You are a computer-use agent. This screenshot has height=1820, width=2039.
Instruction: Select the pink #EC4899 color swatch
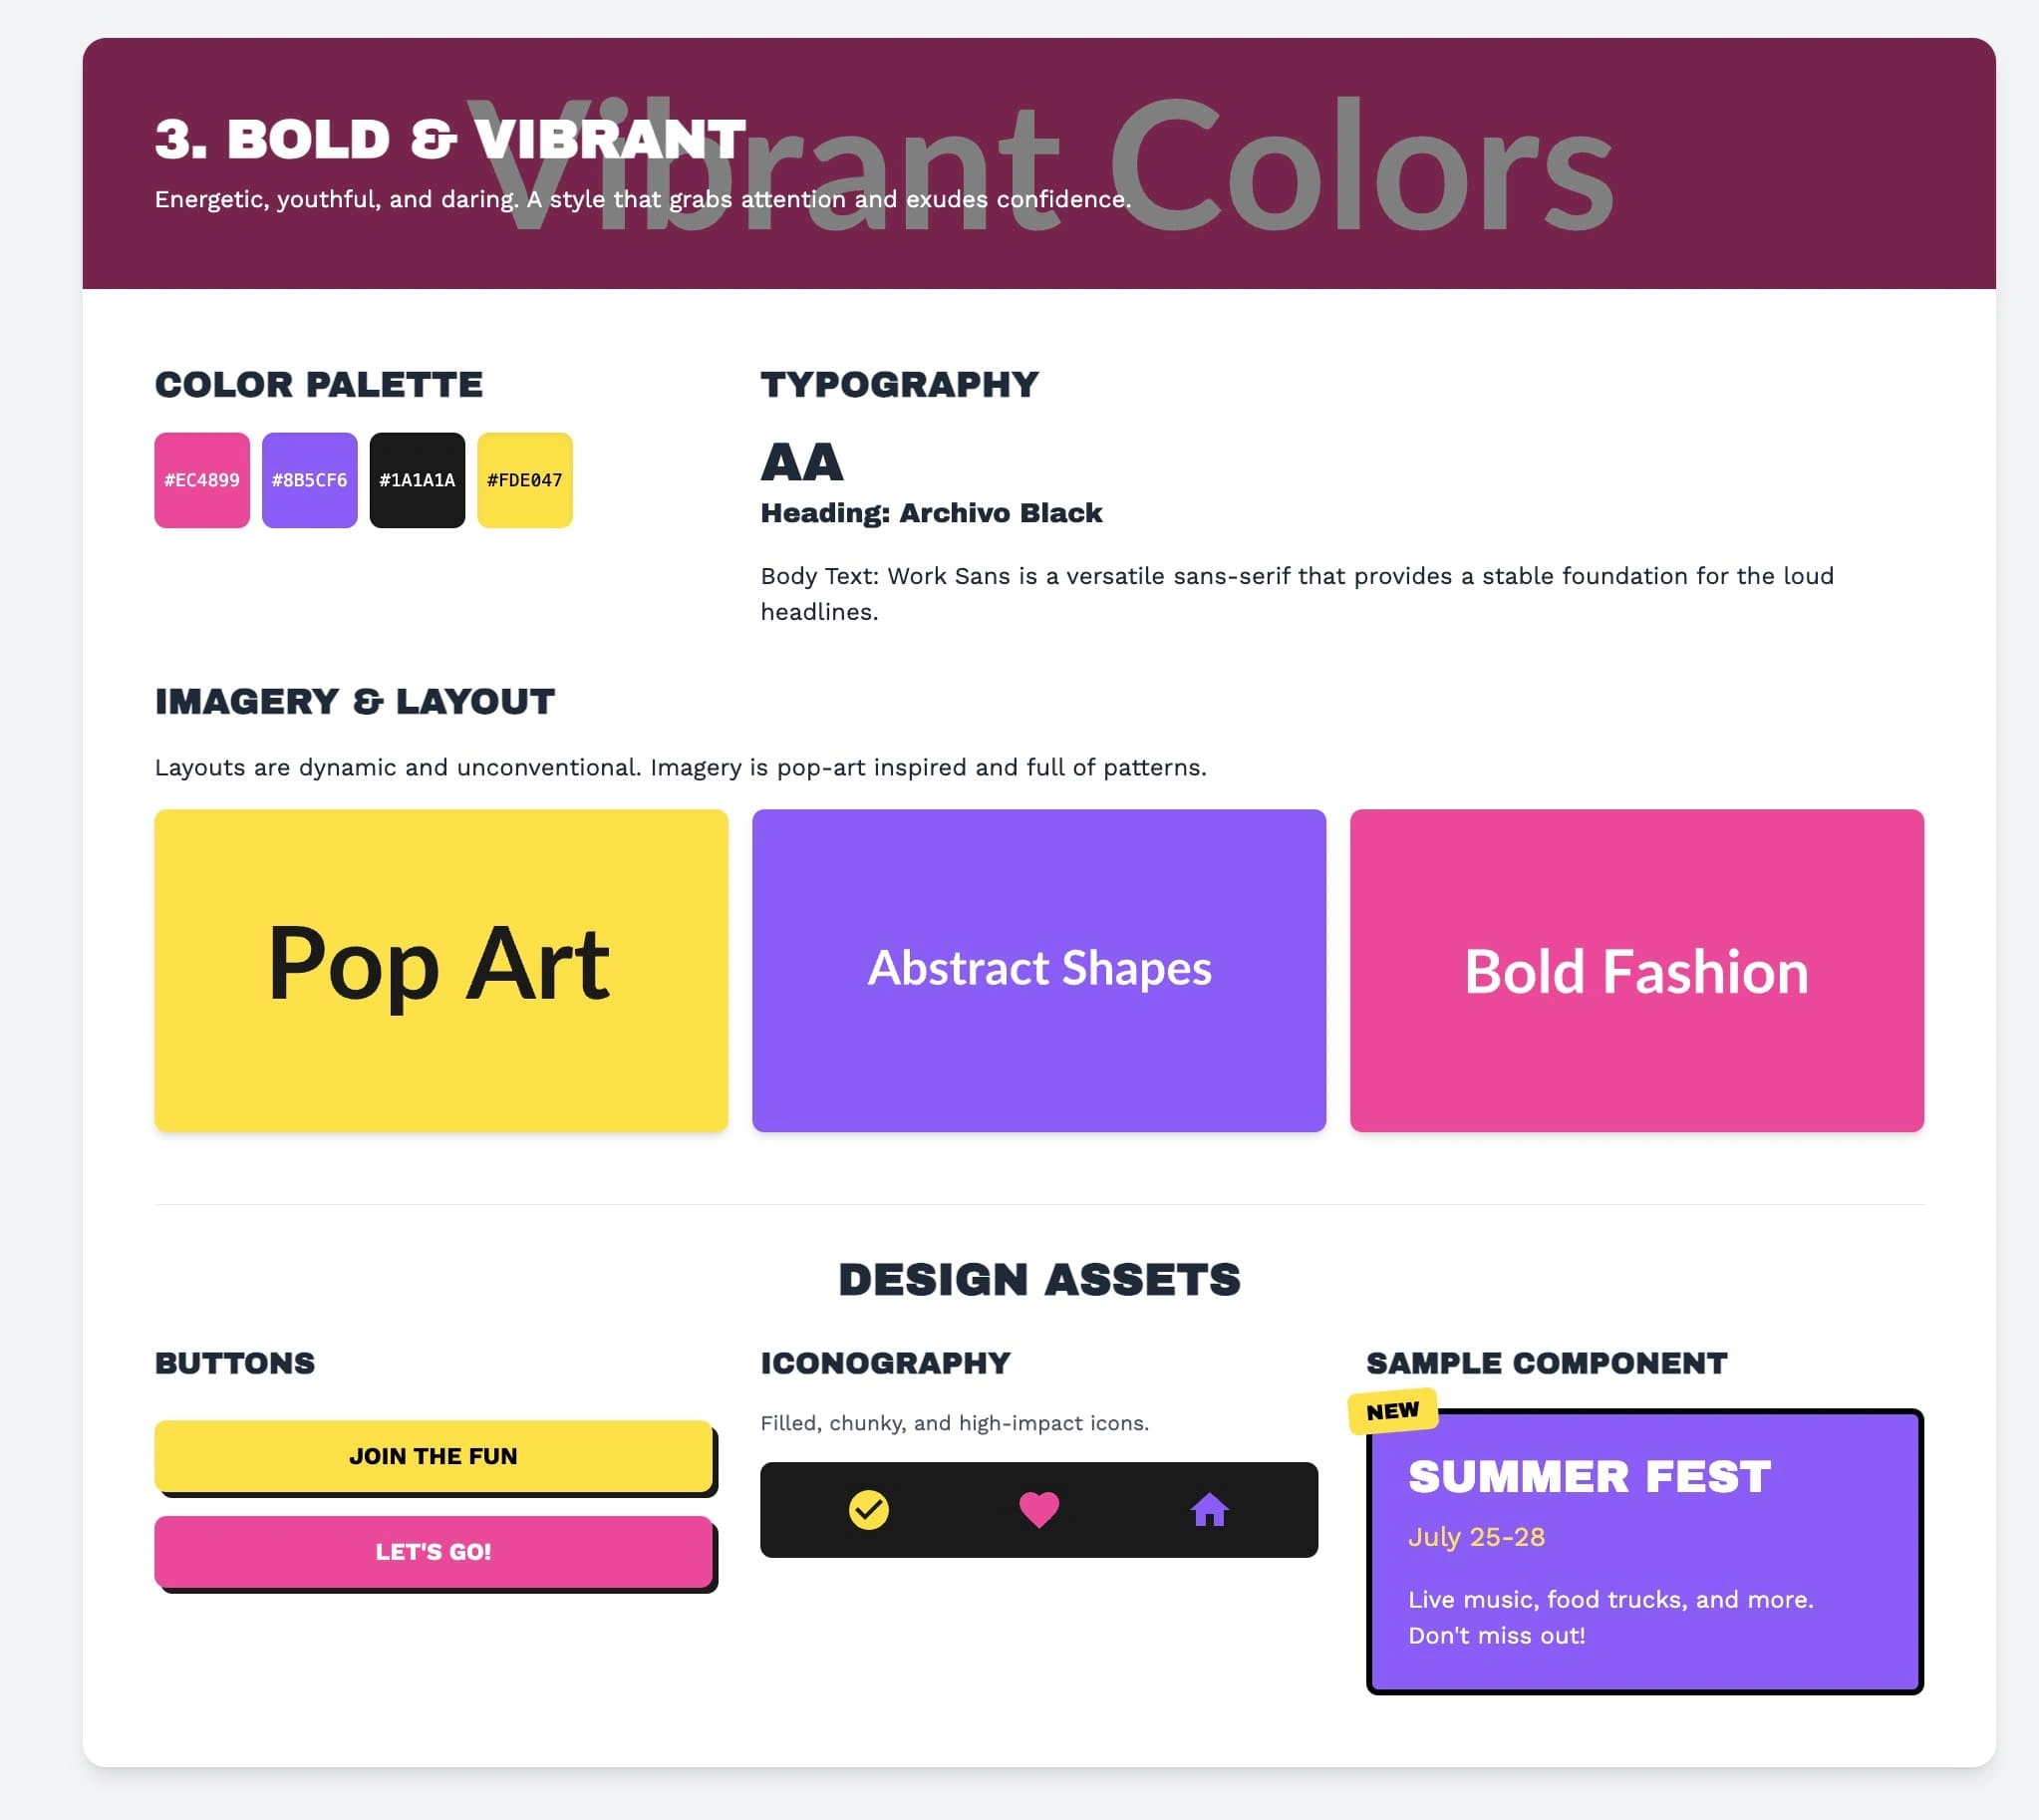pos(202,480)
